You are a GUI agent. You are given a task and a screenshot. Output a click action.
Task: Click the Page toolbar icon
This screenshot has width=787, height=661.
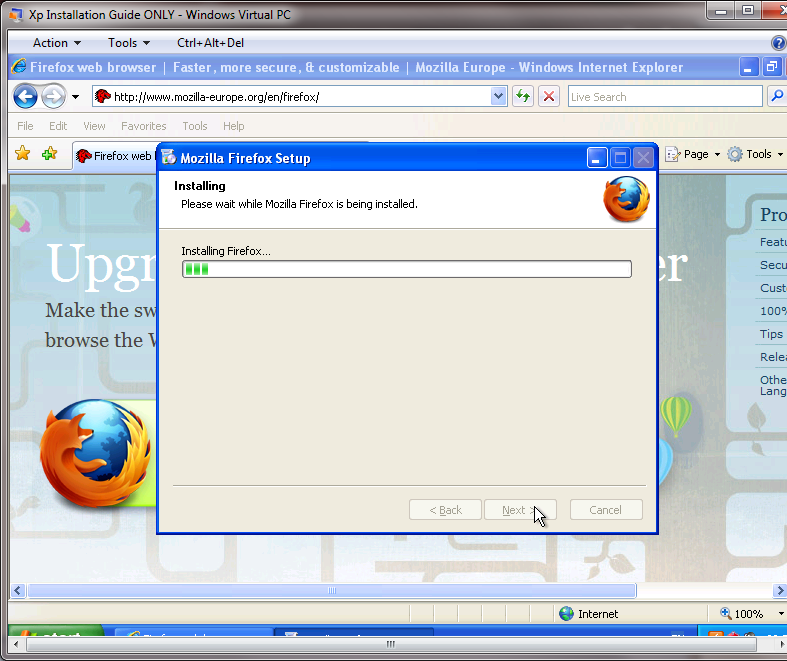pos(673,154)
